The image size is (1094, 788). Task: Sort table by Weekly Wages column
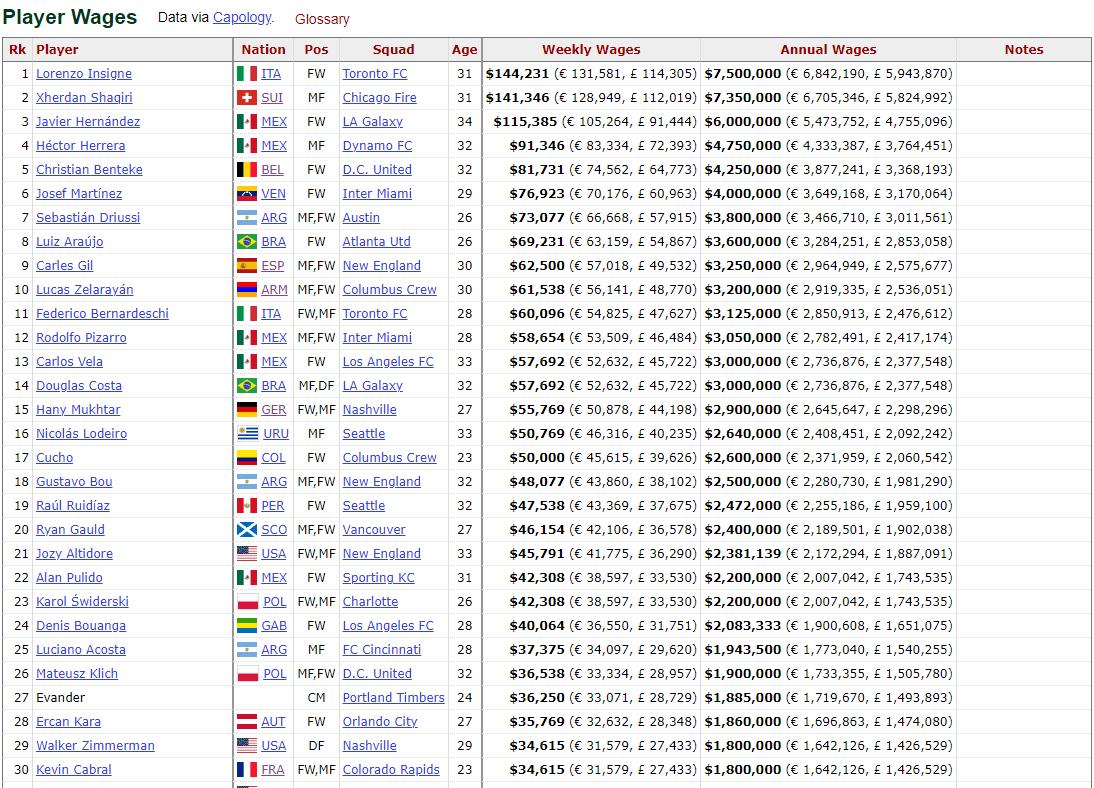[591, 49]
